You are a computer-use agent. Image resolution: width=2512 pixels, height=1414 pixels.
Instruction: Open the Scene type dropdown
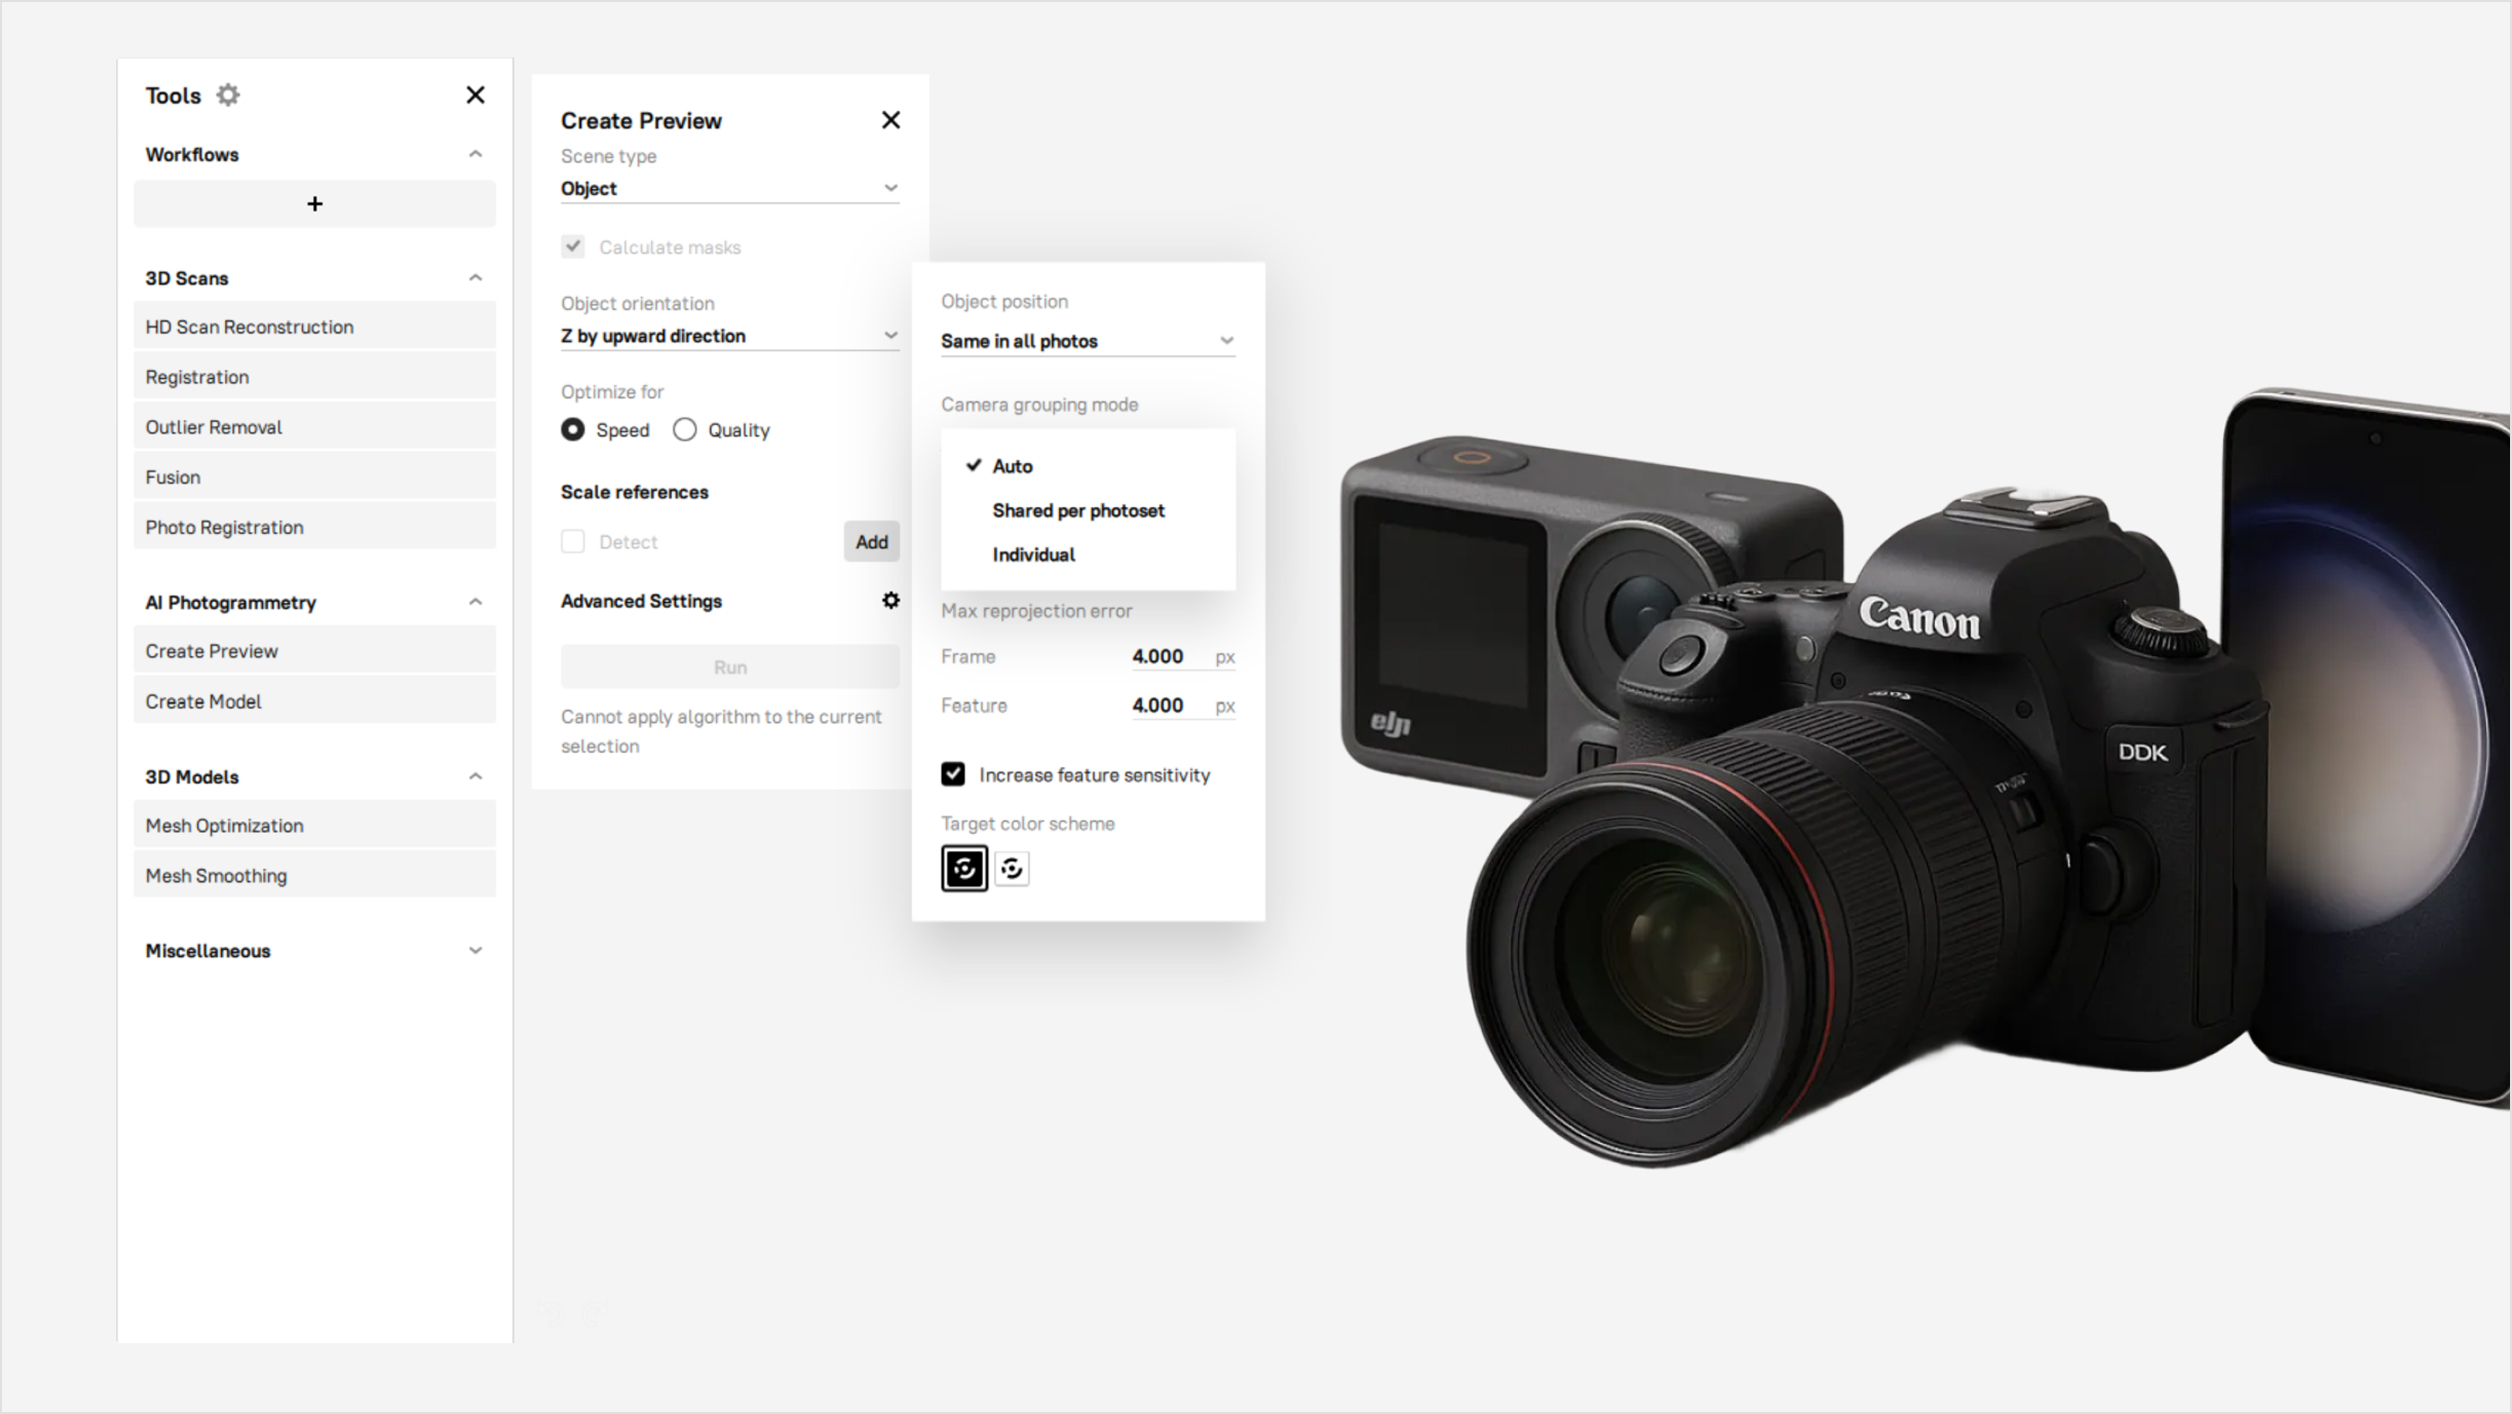(x=729, y=189)
